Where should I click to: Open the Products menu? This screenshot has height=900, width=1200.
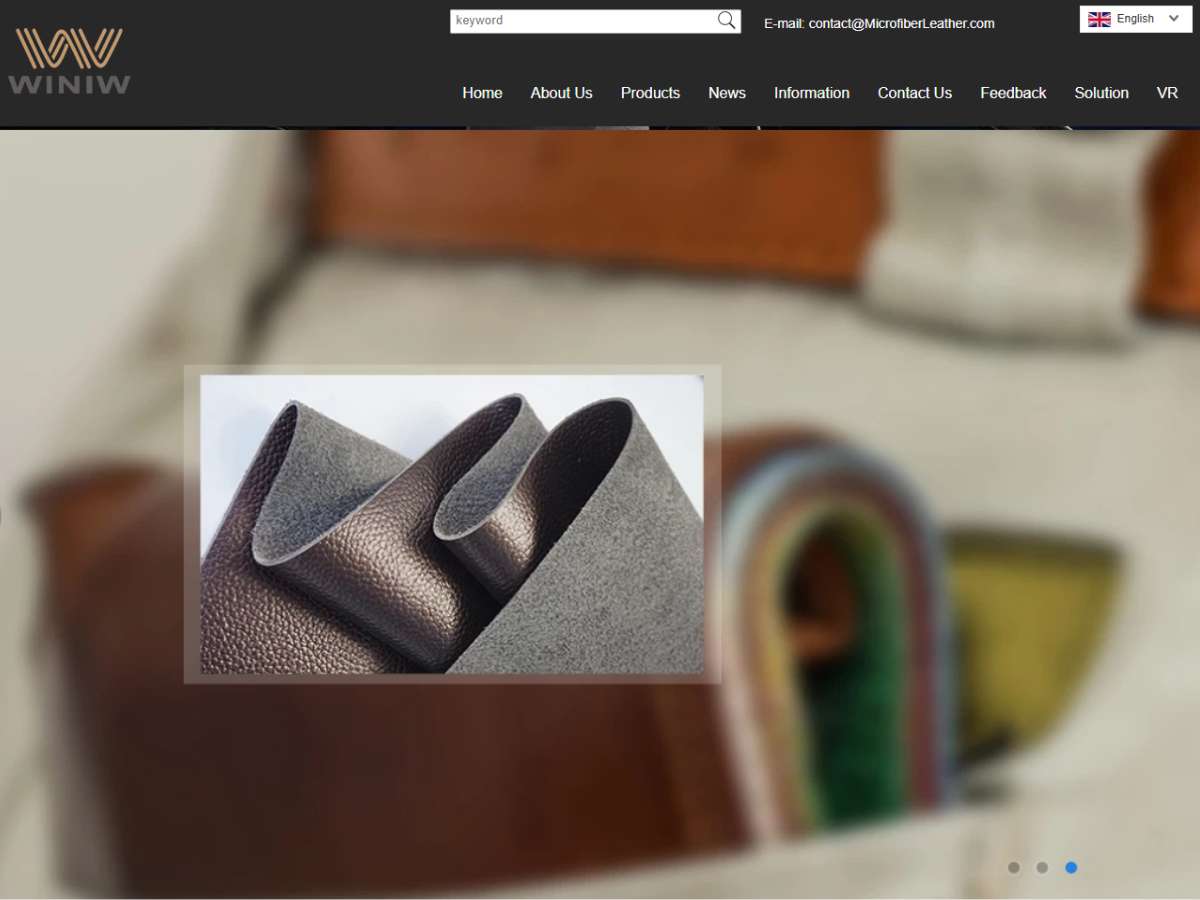coord(650,93)
